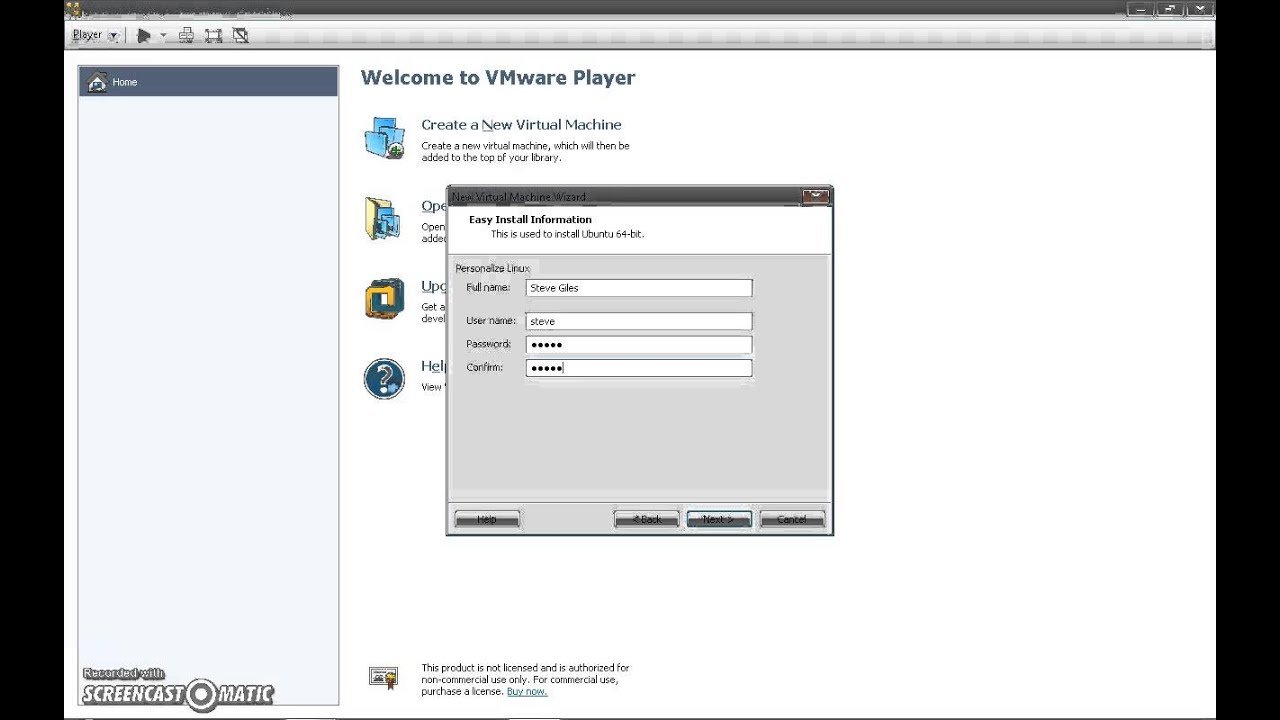
Task: Click the wizard Help button
Action: coord(487,519)
